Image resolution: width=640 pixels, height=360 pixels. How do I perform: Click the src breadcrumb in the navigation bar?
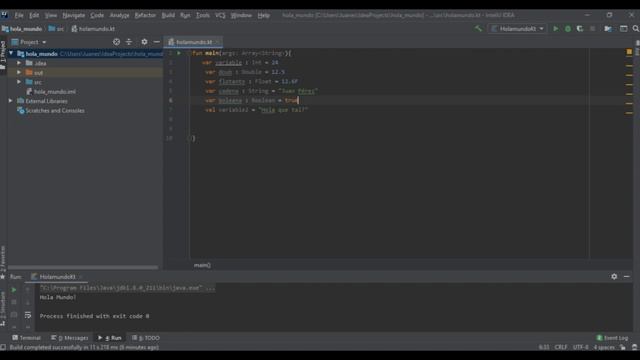coord(56,29)
